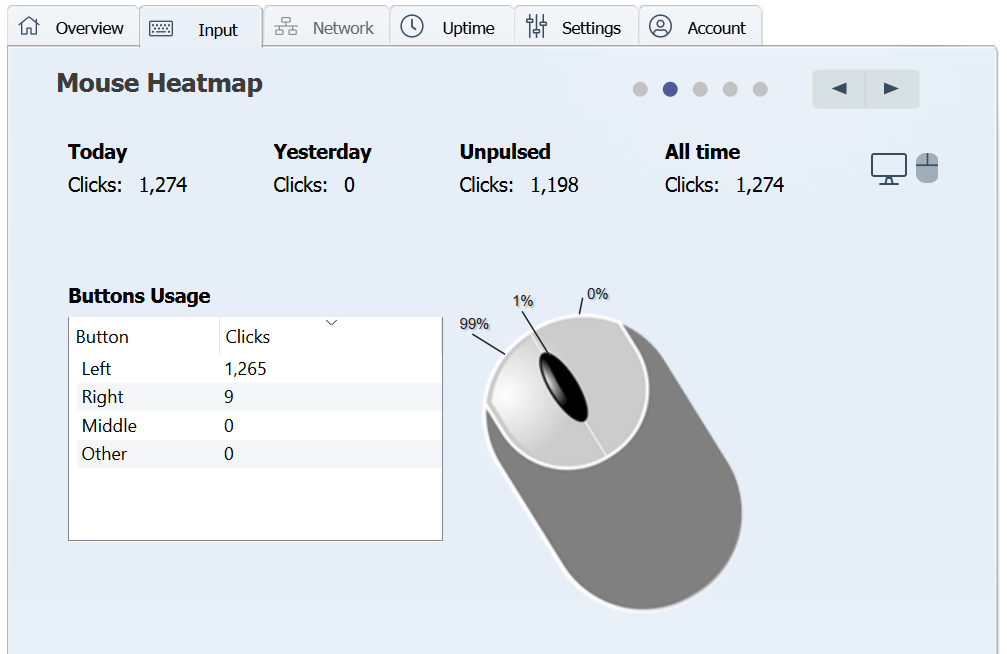Click the 99% label on mouse diagram
The height and width of the screenshot is (654, 1007).
474,324
